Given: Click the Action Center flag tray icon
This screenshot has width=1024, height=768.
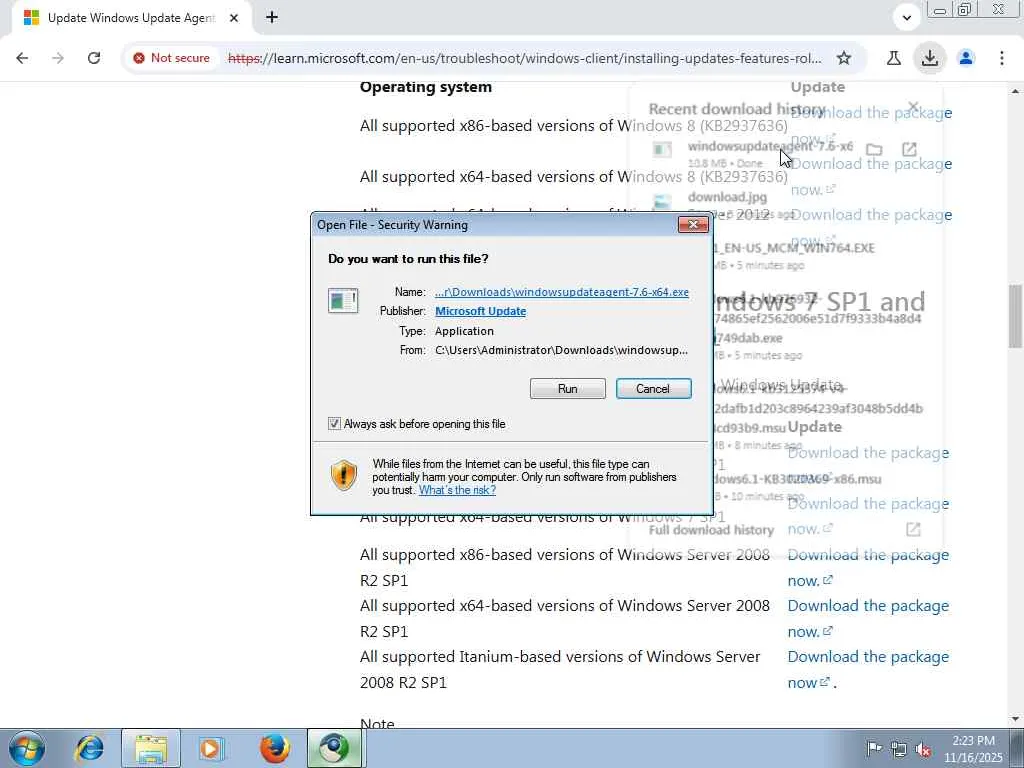Looking at the screenshot, I should [874, 749].
